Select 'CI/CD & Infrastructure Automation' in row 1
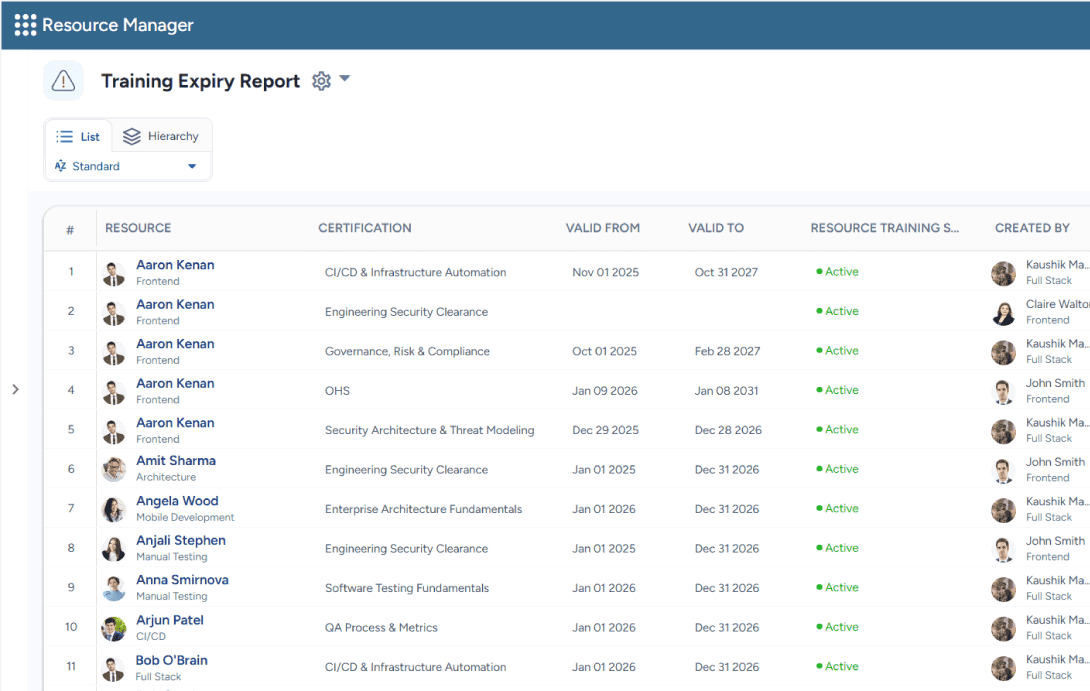Image resolution: width=1090 pixels, height=691 pixels. pos(416,273)
